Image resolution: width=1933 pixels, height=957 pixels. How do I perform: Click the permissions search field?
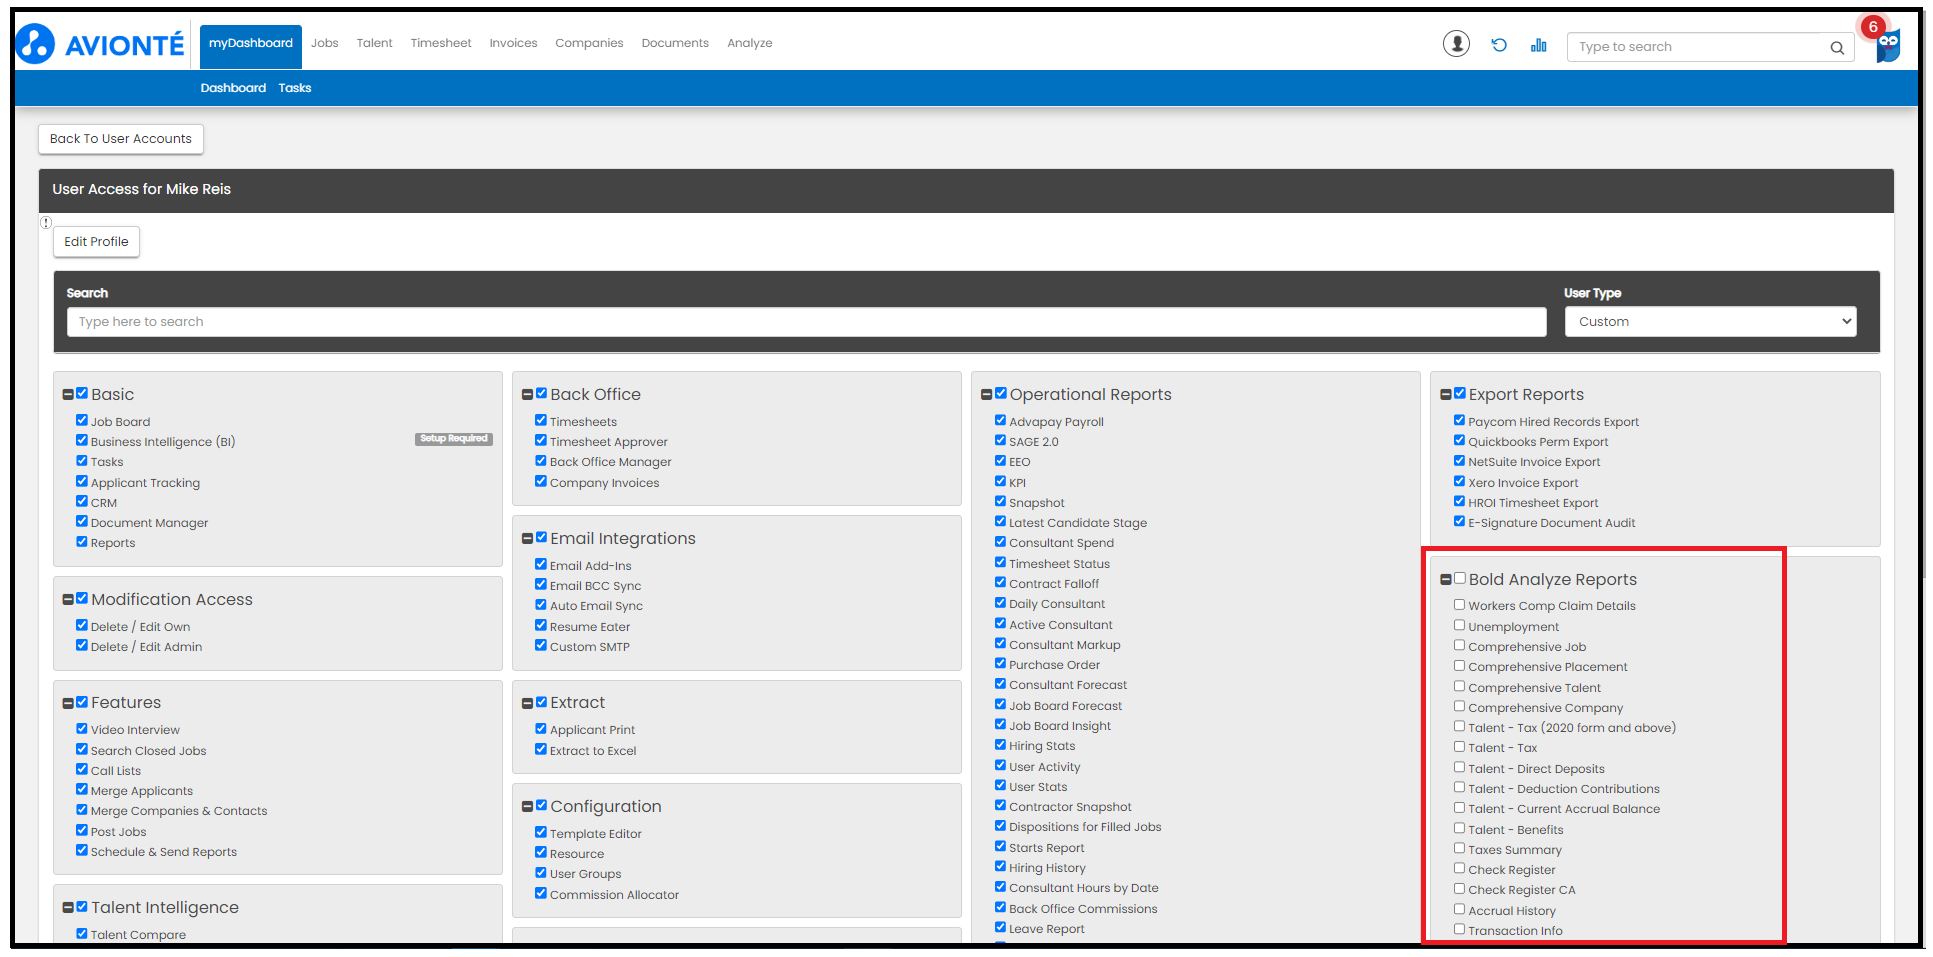tap(807, 322)
